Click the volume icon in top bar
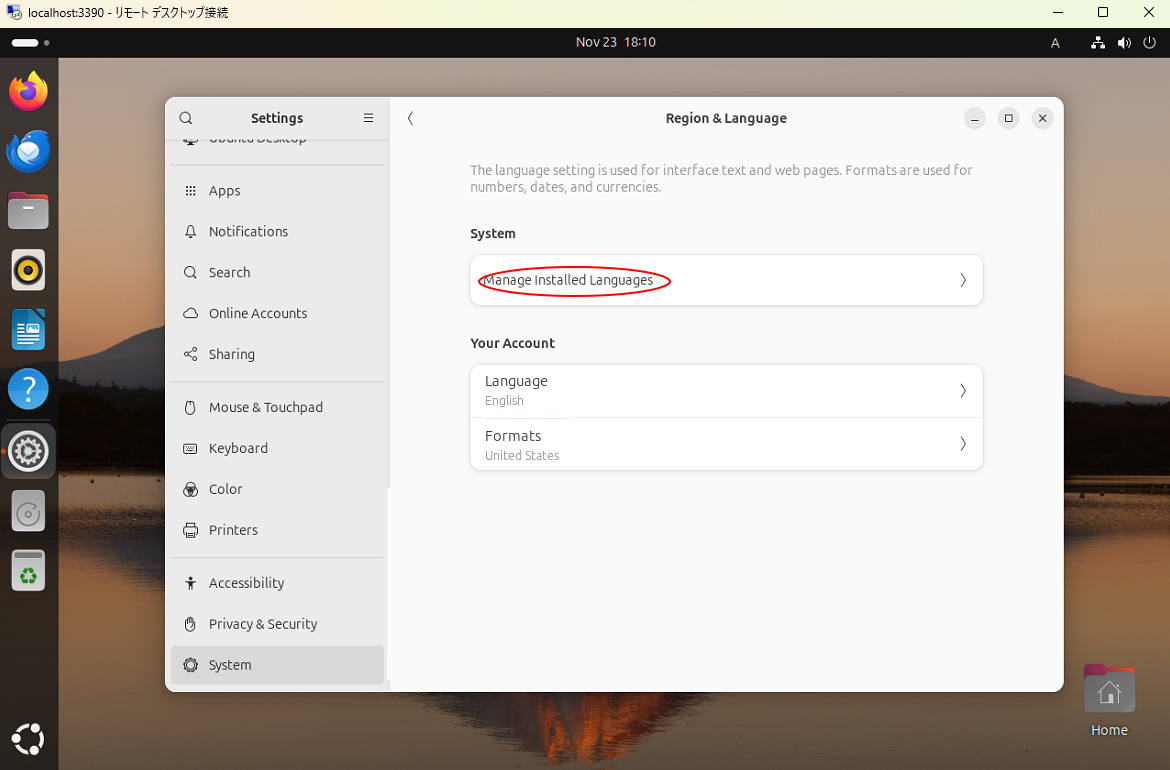The width and height of the screenshot is (1170, 770). point(1124,43)
